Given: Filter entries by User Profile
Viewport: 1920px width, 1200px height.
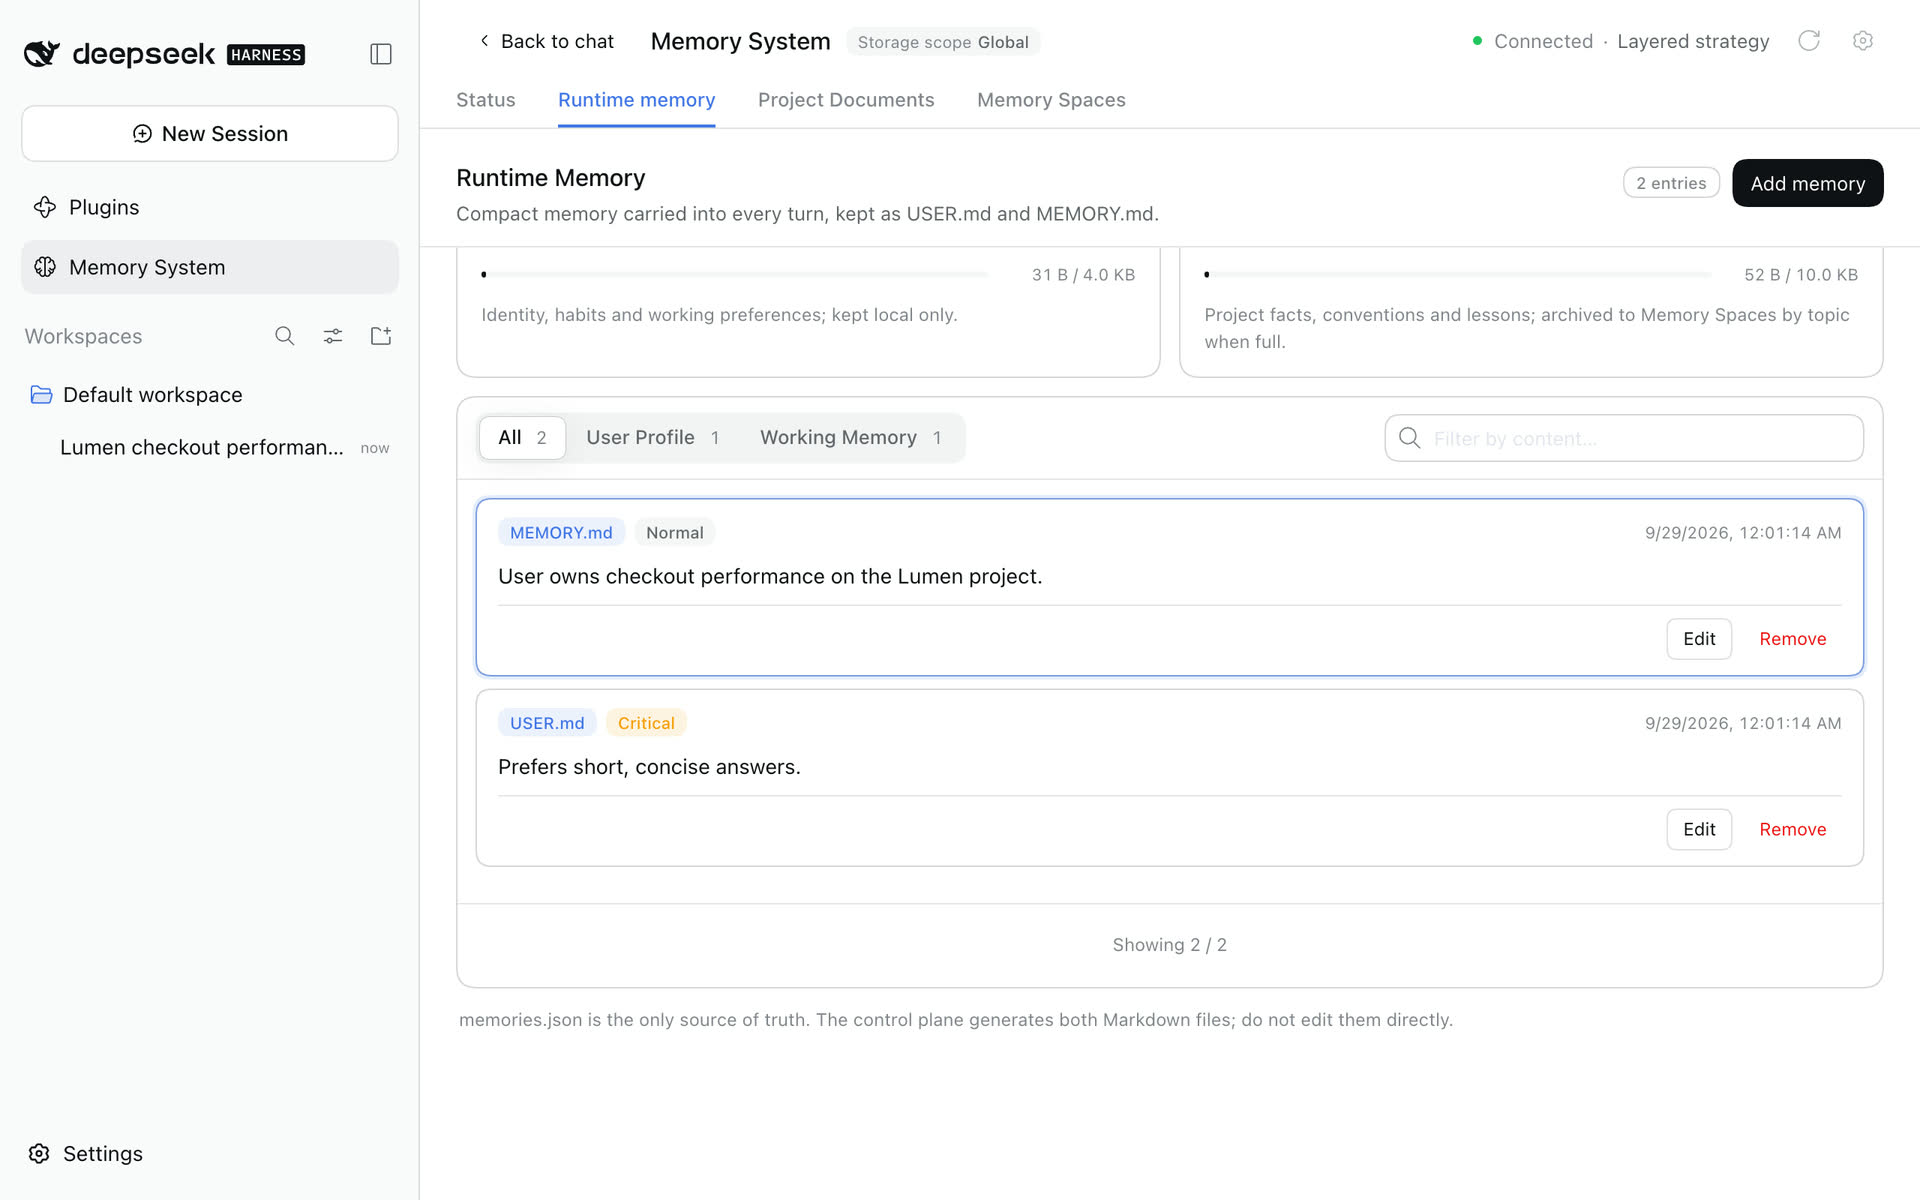Looking at the screenshot, I should coord(653,438).
